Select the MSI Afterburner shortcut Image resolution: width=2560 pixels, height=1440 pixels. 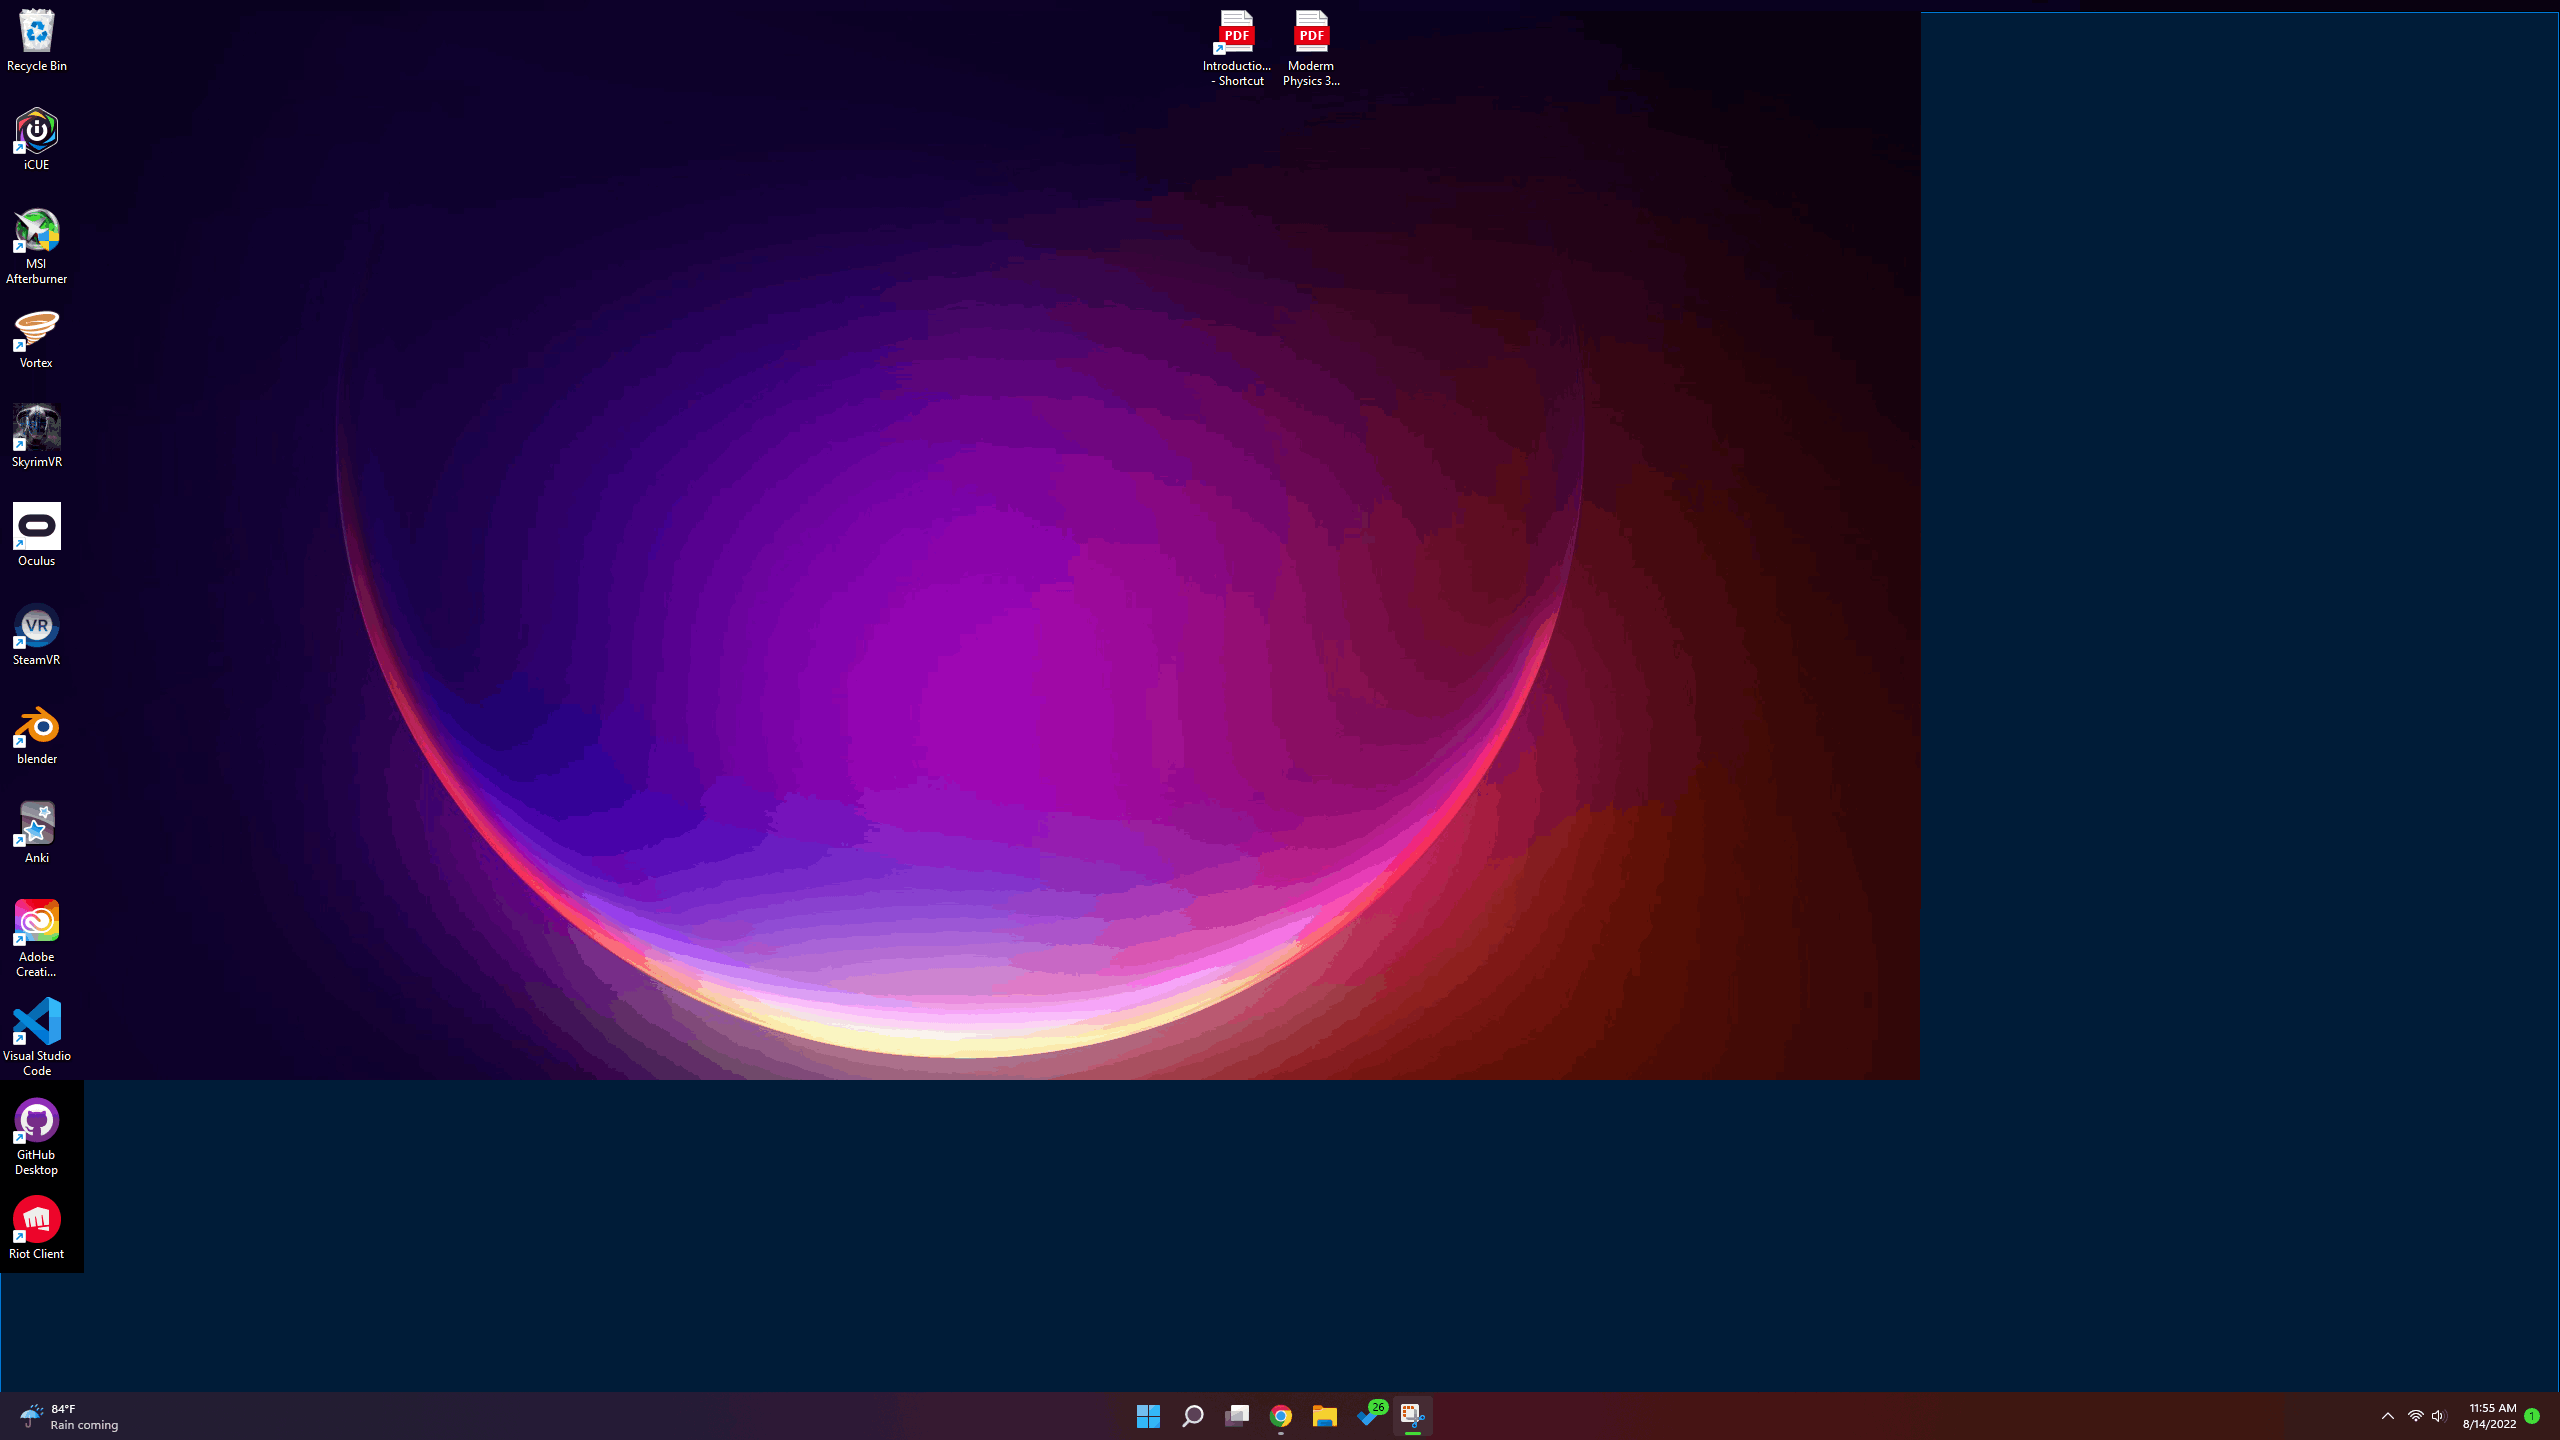tap(37, 232)
